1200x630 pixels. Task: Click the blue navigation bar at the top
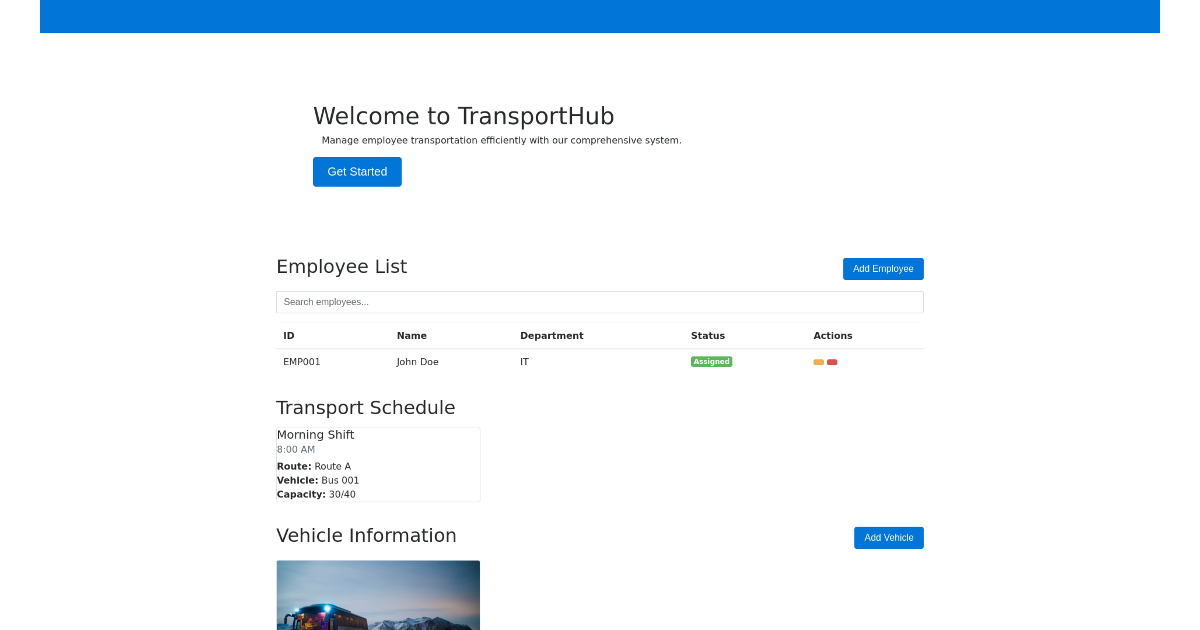600,16
